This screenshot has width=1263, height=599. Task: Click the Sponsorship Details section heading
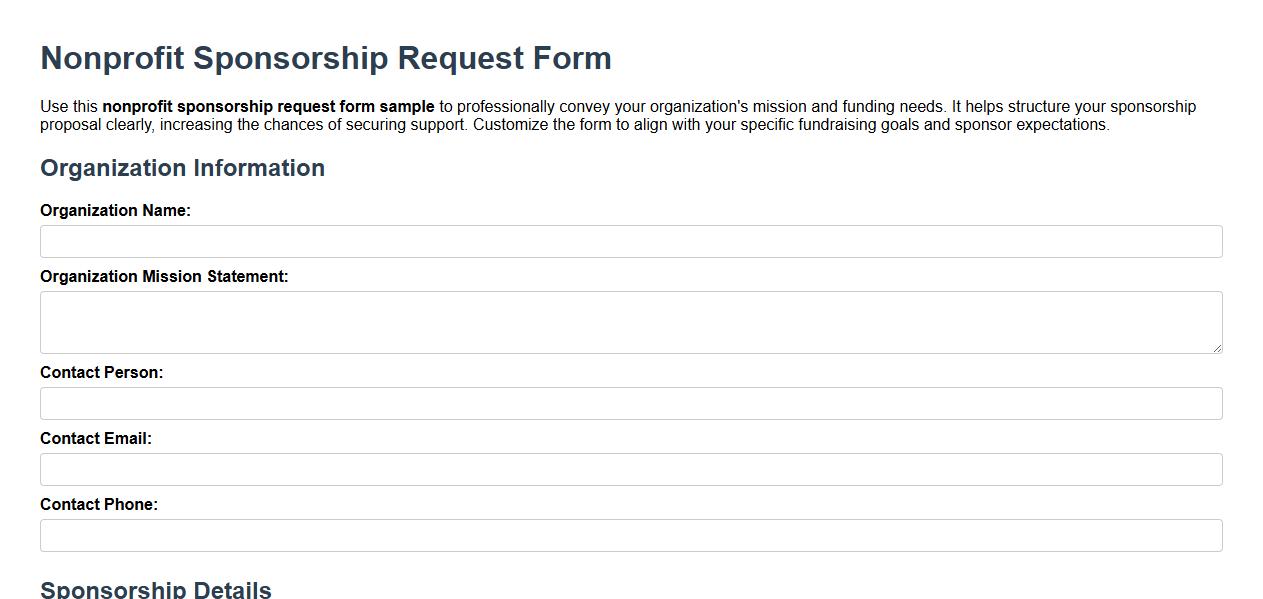pos(155,589)
